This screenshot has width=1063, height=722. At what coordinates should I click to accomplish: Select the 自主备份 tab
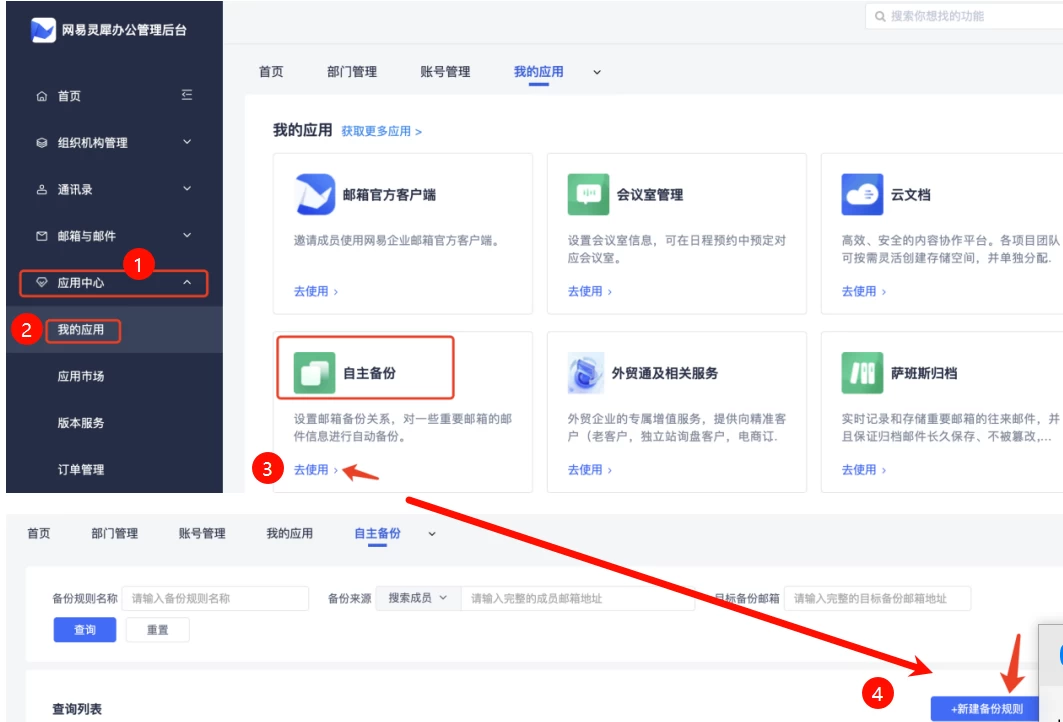(378, 534)
